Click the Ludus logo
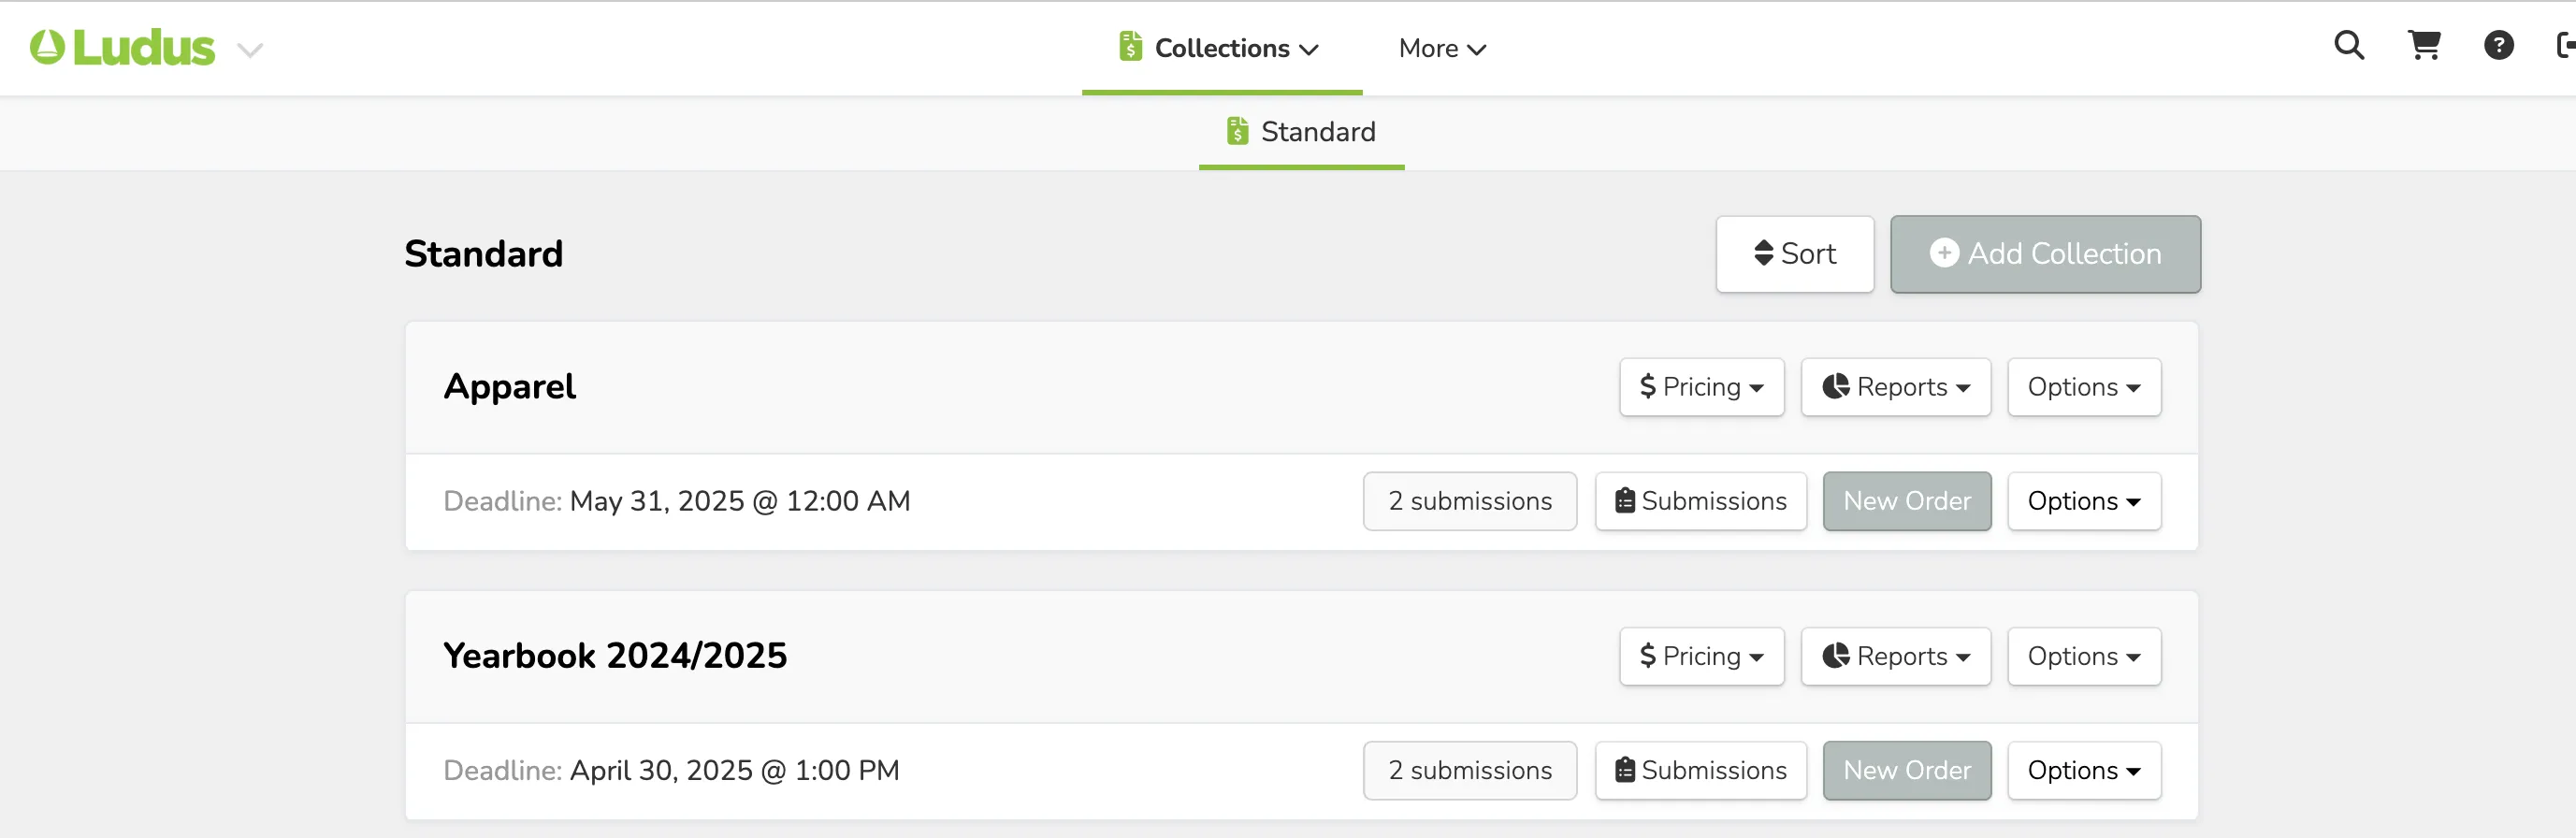Image resolution: width=2576 pixels, height=838 pixels. pos(122,47)
